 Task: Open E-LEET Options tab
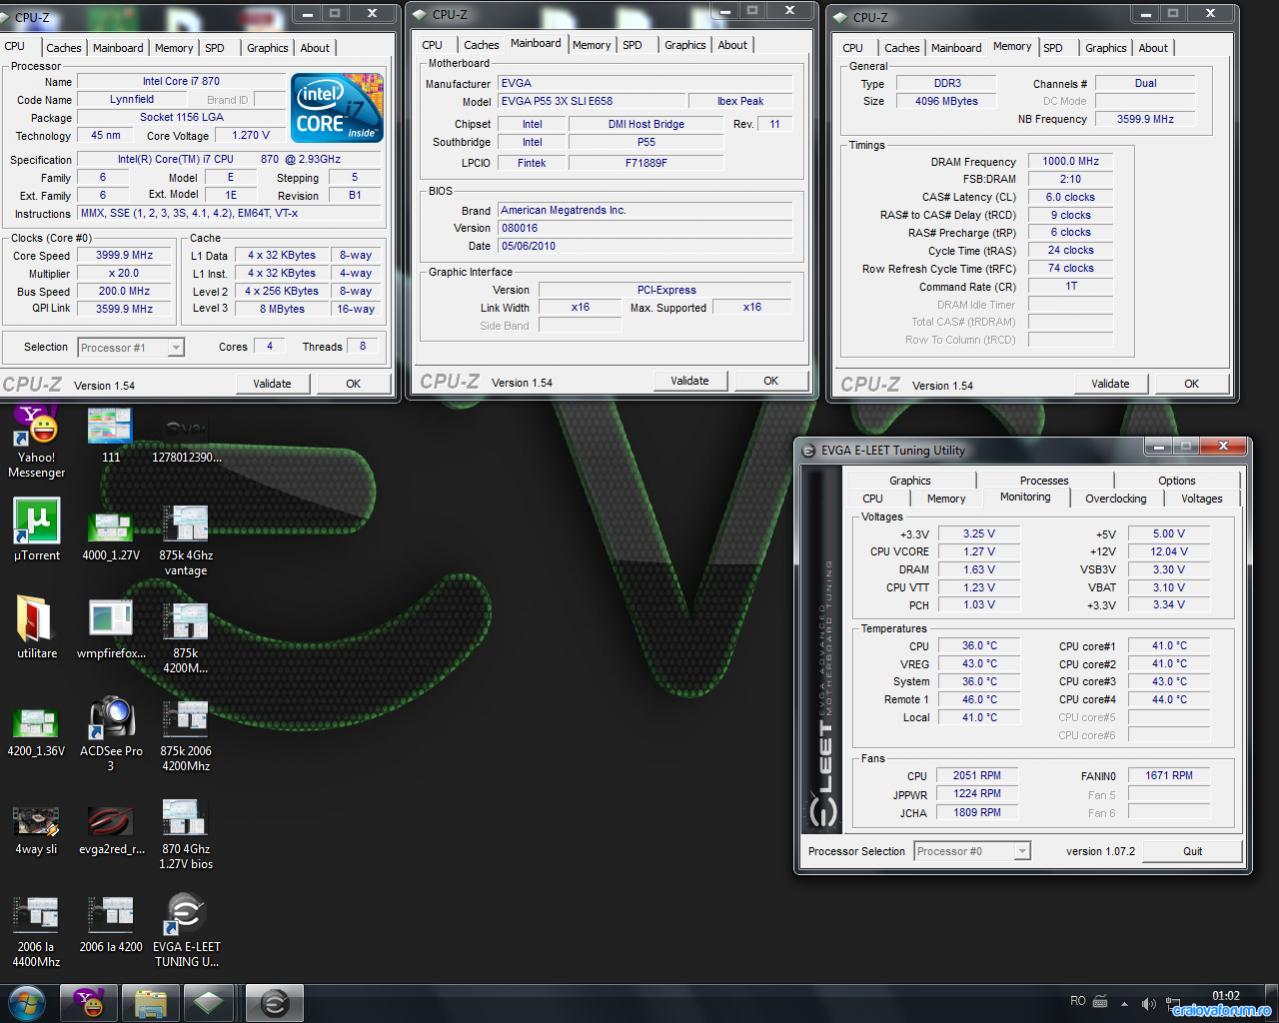(1177, 480)
